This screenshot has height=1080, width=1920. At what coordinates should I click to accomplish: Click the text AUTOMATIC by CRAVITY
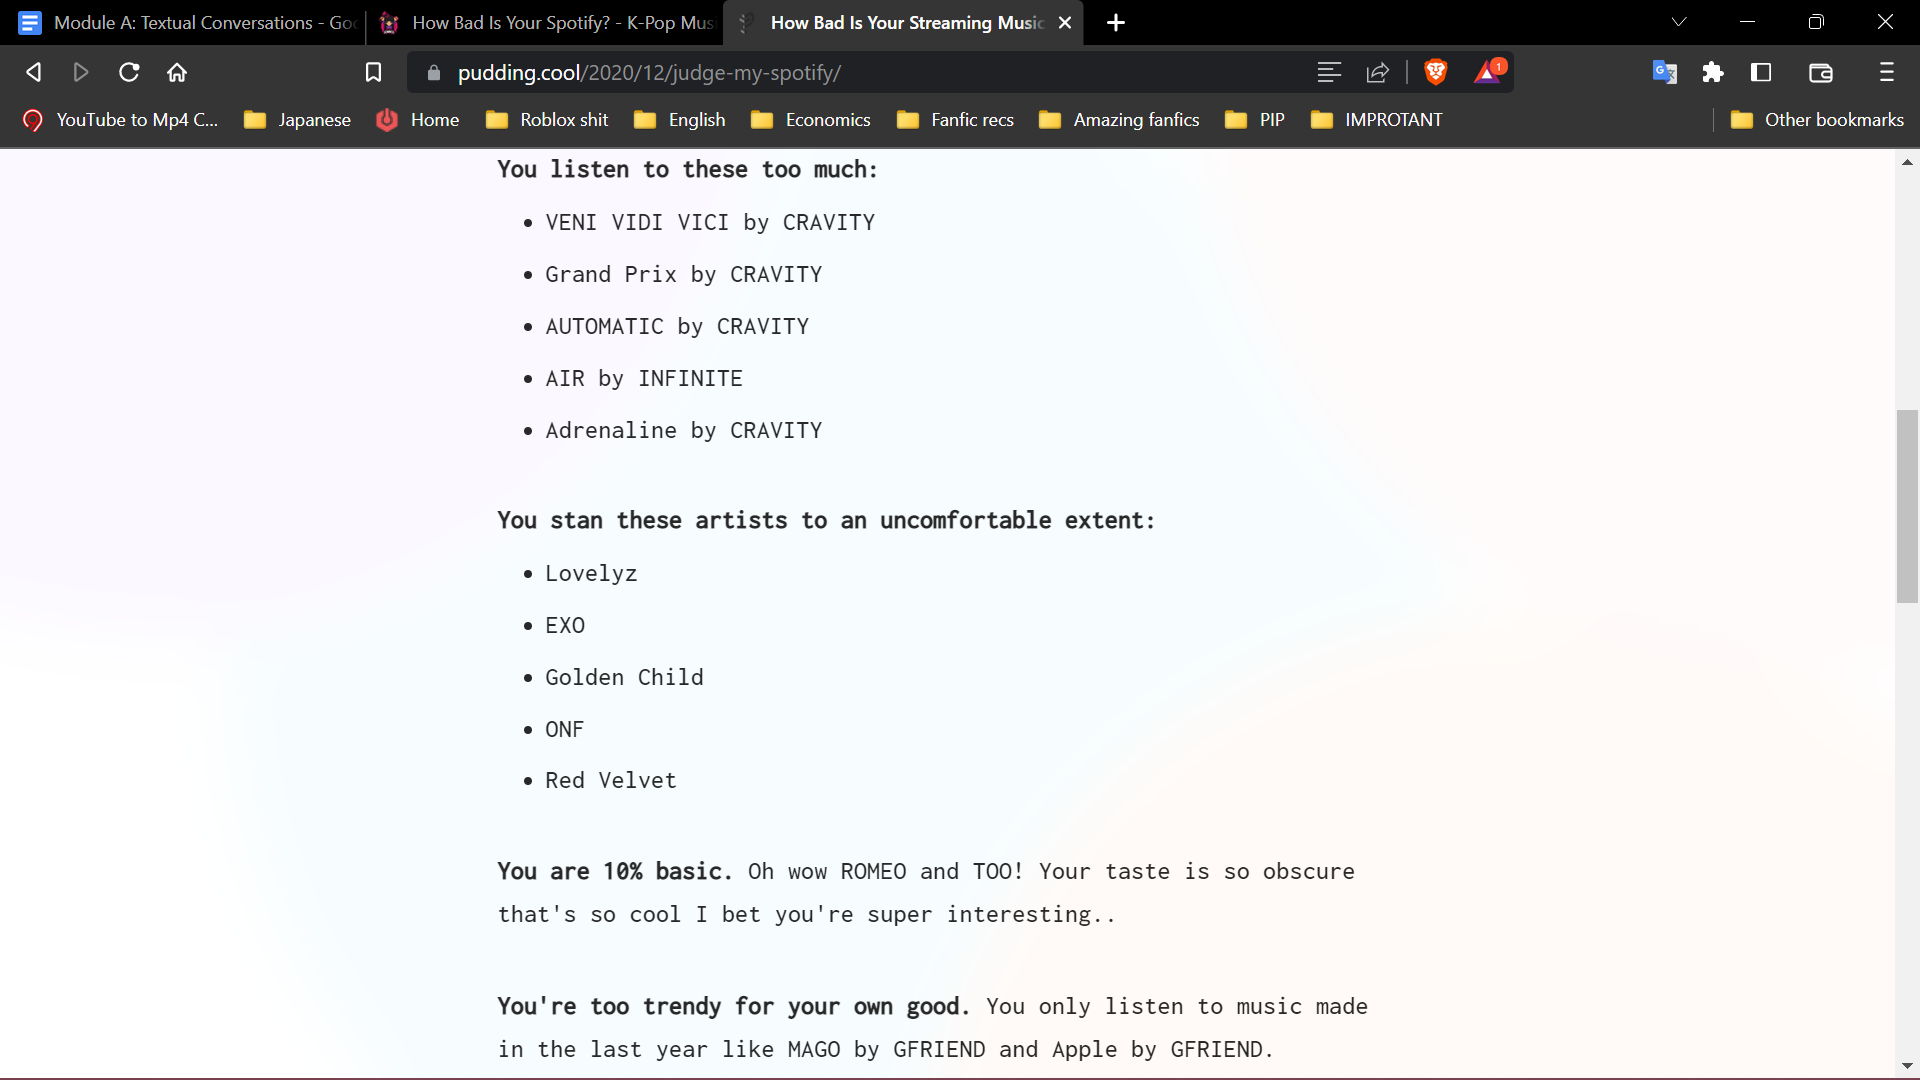[x=677, y=327]
